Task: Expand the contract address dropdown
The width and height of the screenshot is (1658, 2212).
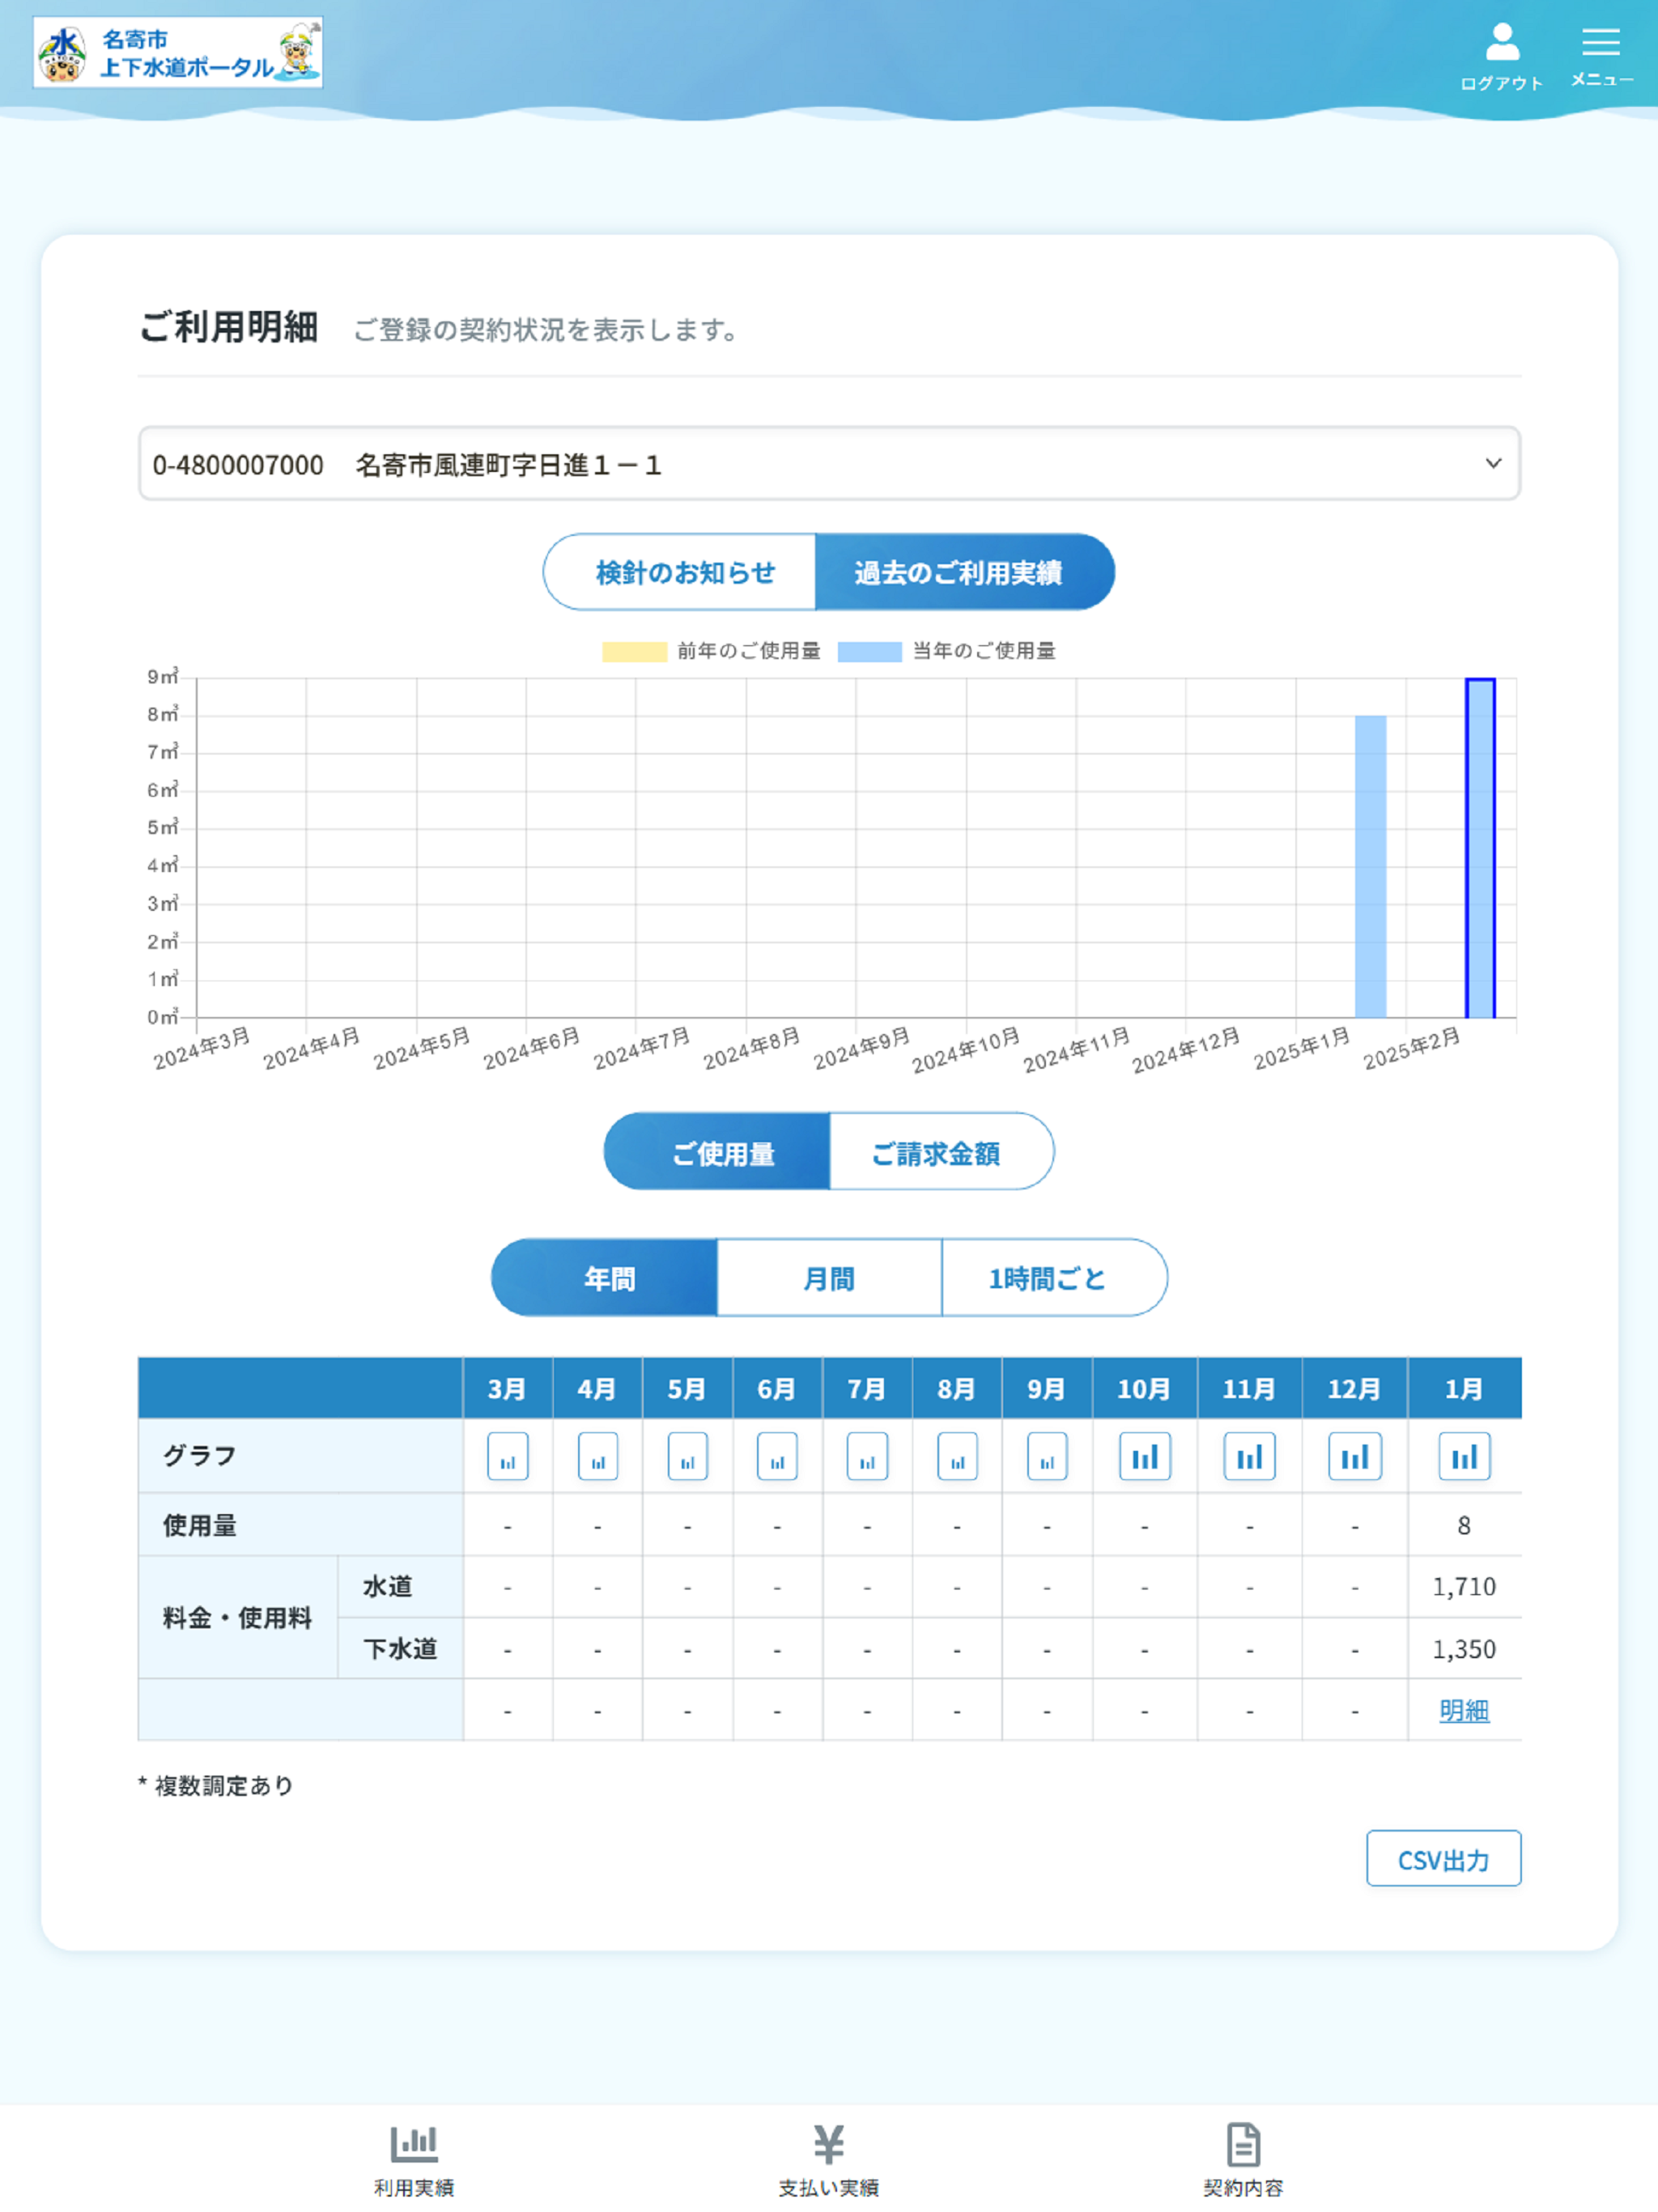Action: 829,464
